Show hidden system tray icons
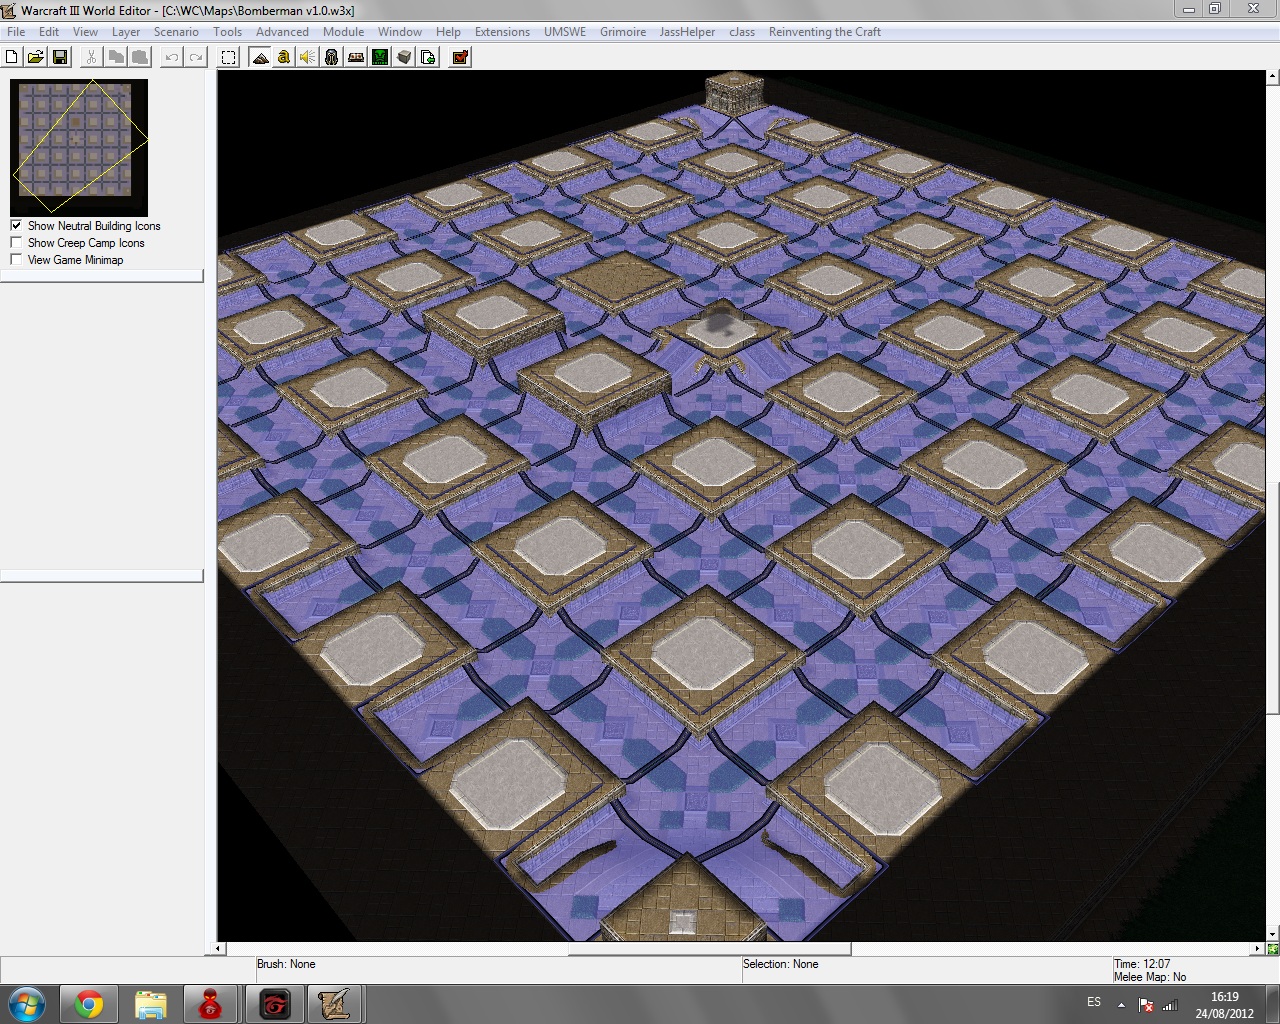The height and width of the screenshot is (1024, 1280). [x=1121, y=1005]
